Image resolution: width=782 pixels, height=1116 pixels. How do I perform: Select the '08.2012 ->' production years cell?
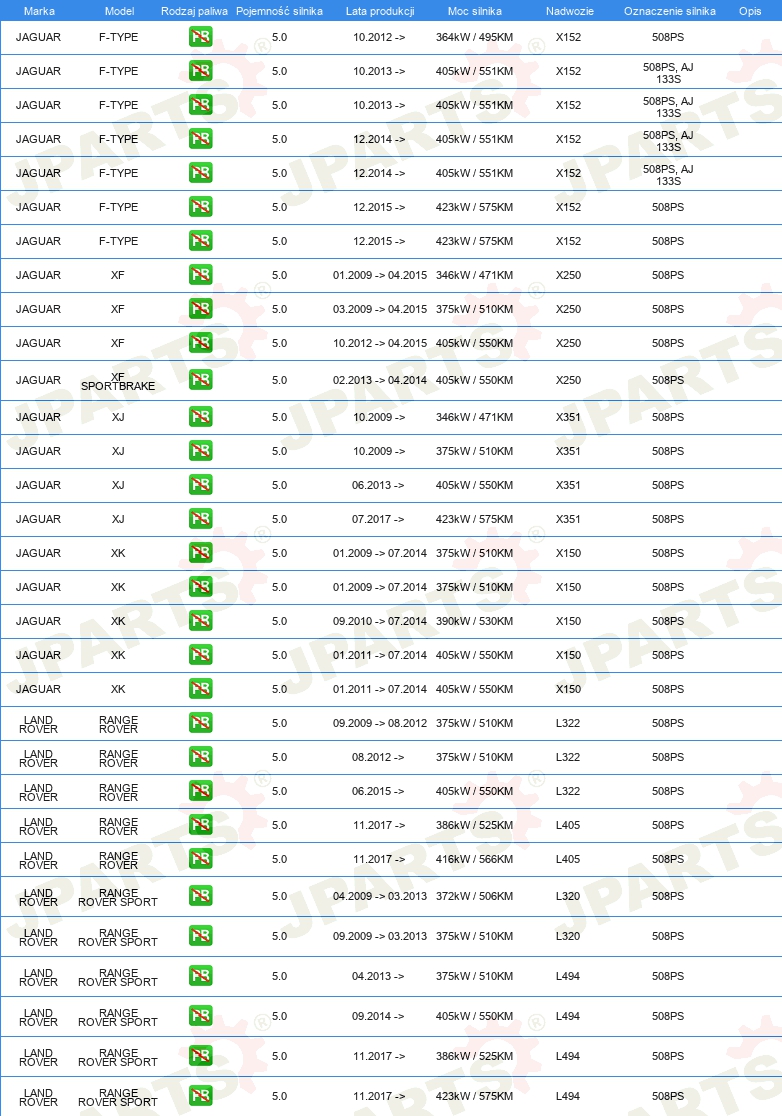(378, 757)
